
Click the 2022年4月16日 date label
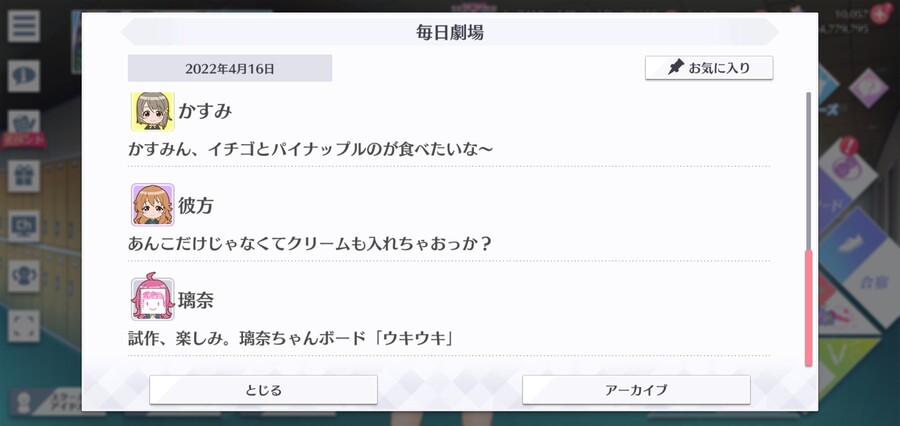click(x=230, y=68)
